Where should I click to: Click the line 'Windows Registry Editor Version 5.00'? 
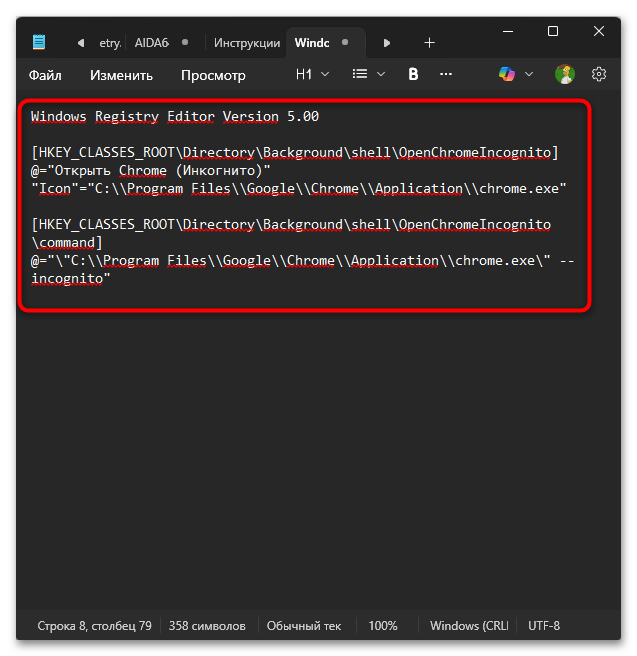tap(175, 117)
